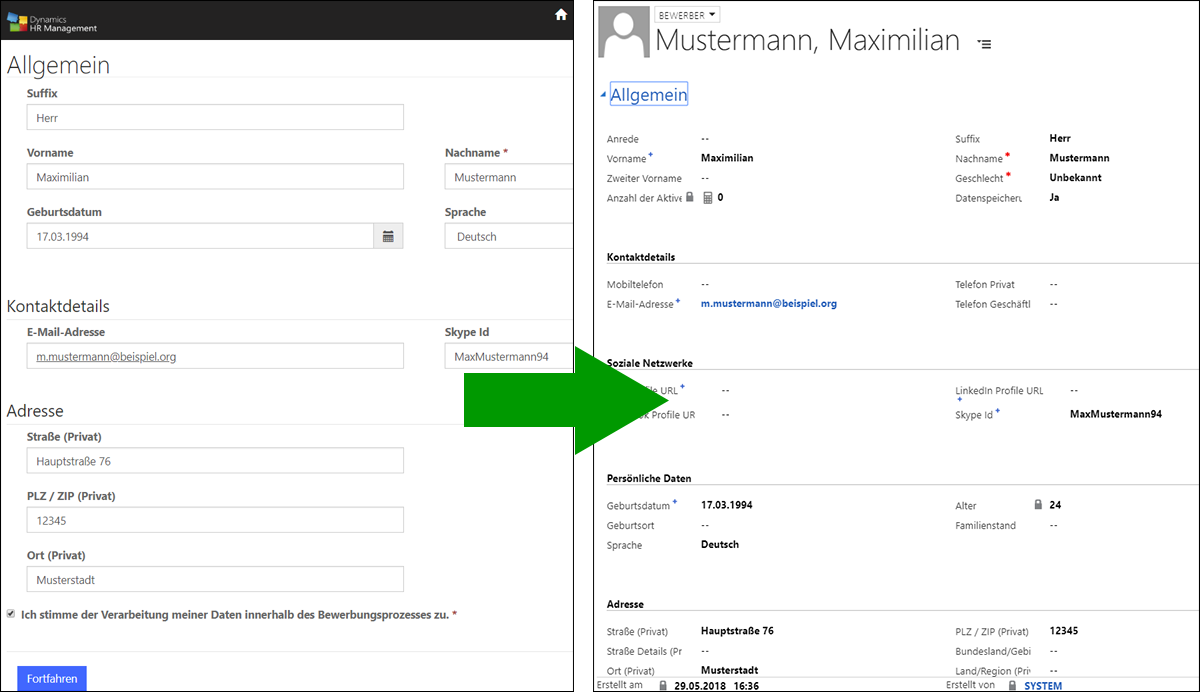Toggle the data processing consent checkbox
Image resolution: width=1200 pixels, height=692 pixels.
(x=11, y=614)
